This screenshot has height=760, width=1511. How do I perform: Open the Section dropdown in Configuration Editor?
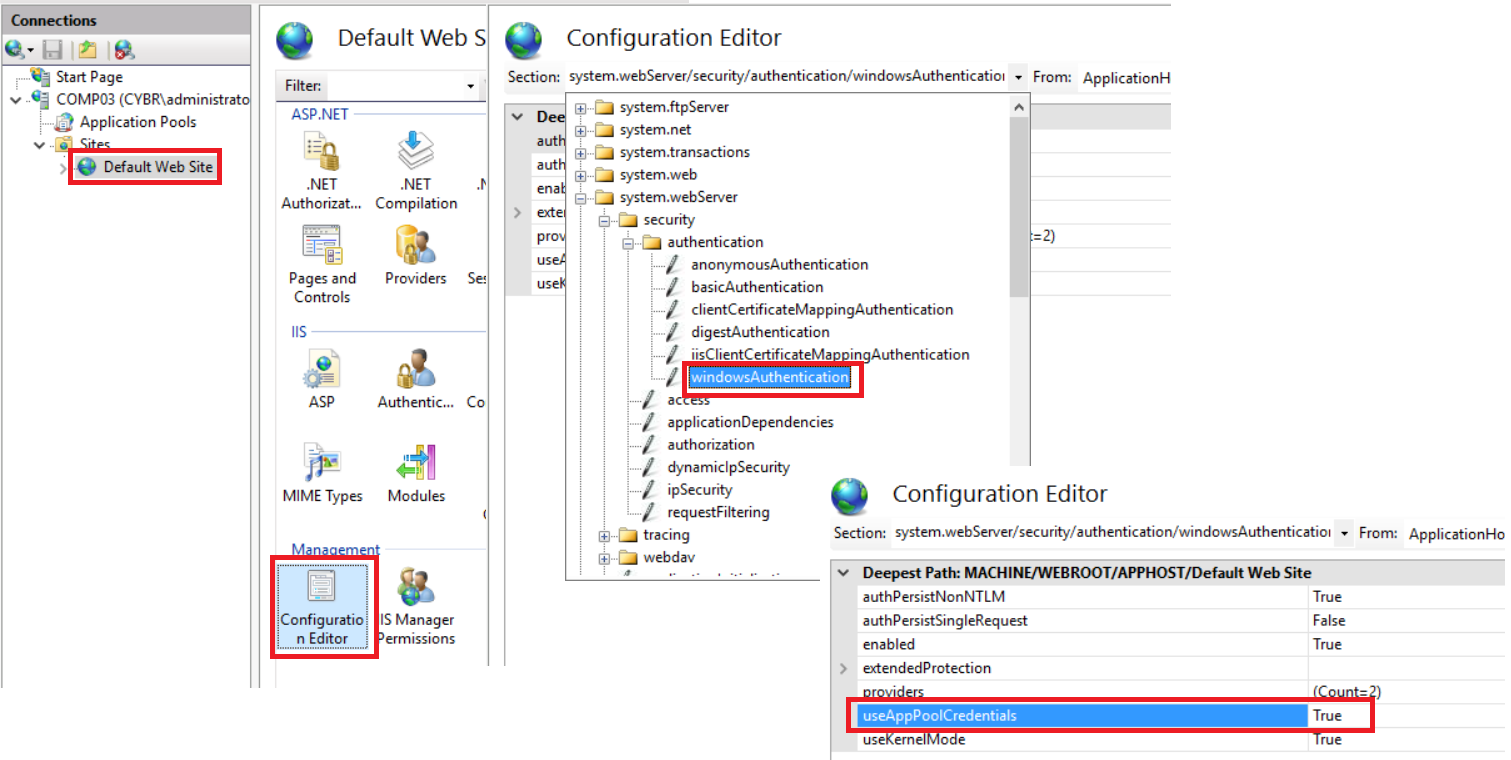(1018, 77)
